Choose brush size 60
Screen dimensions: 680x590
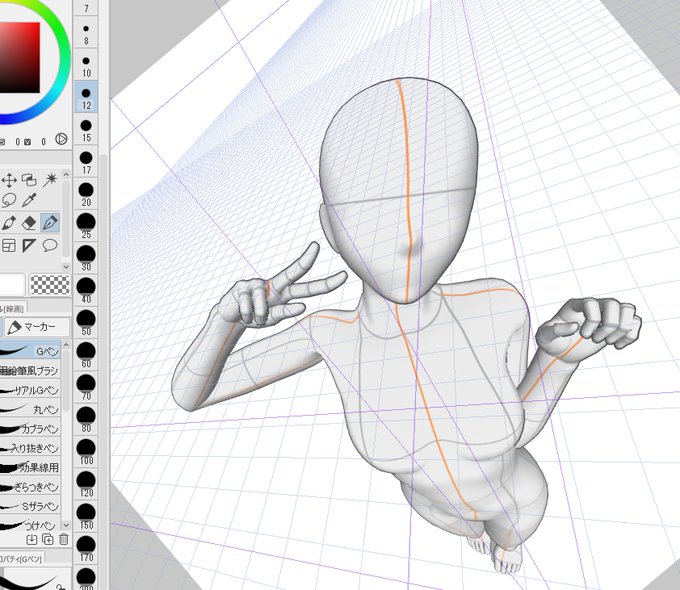click(86, 356)
